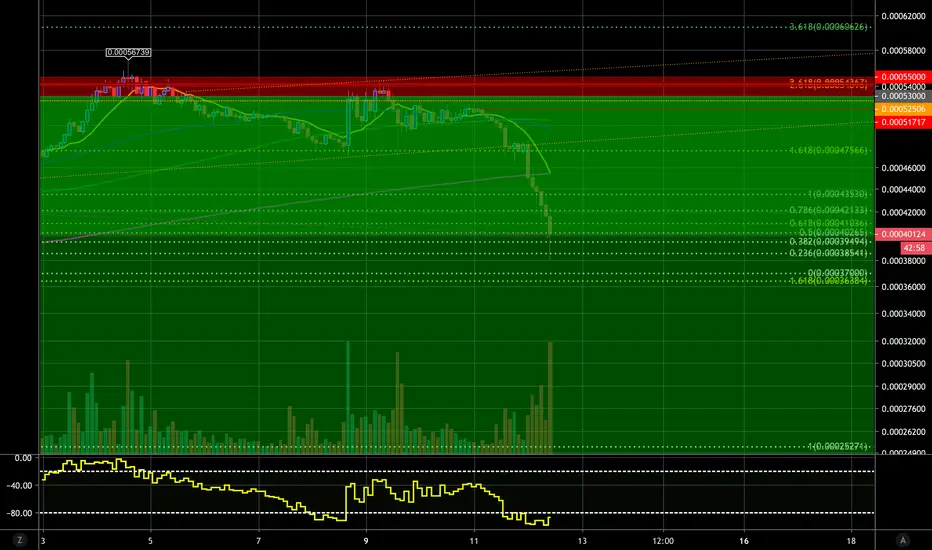The height and width of the screenshot is (550, 932).
Task: Select the 3.618(0.00069626) Fibonacci label
Action: [828, 27]
